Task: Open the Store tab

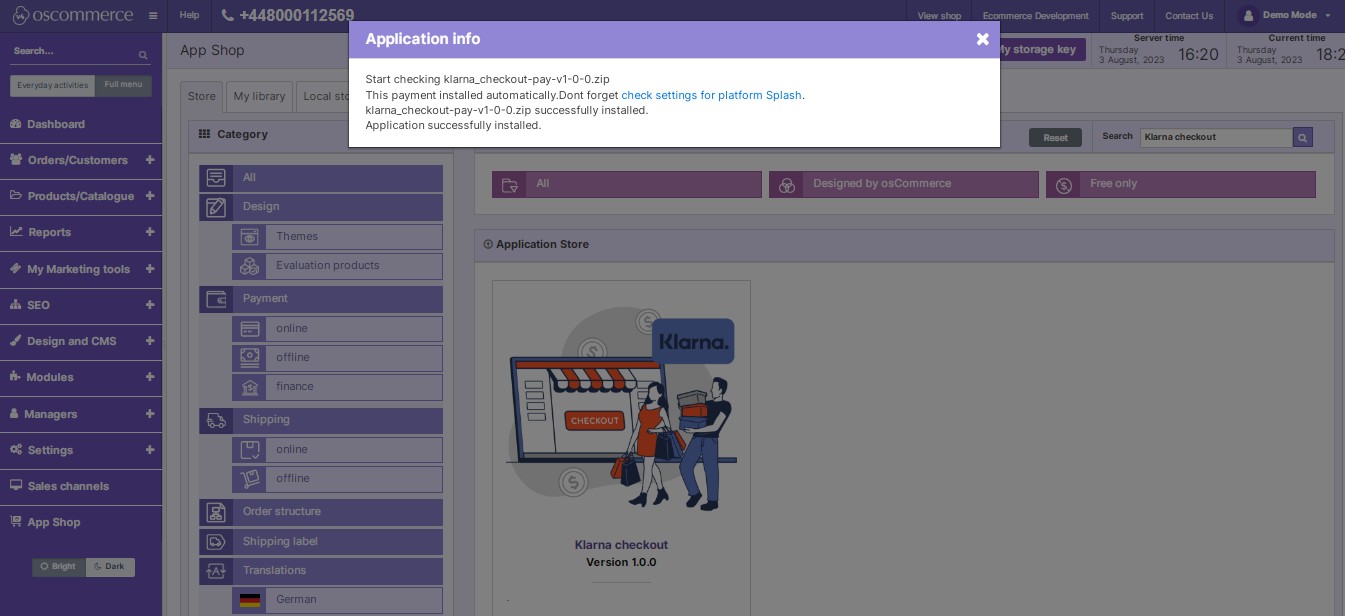Action: point(201,97)
